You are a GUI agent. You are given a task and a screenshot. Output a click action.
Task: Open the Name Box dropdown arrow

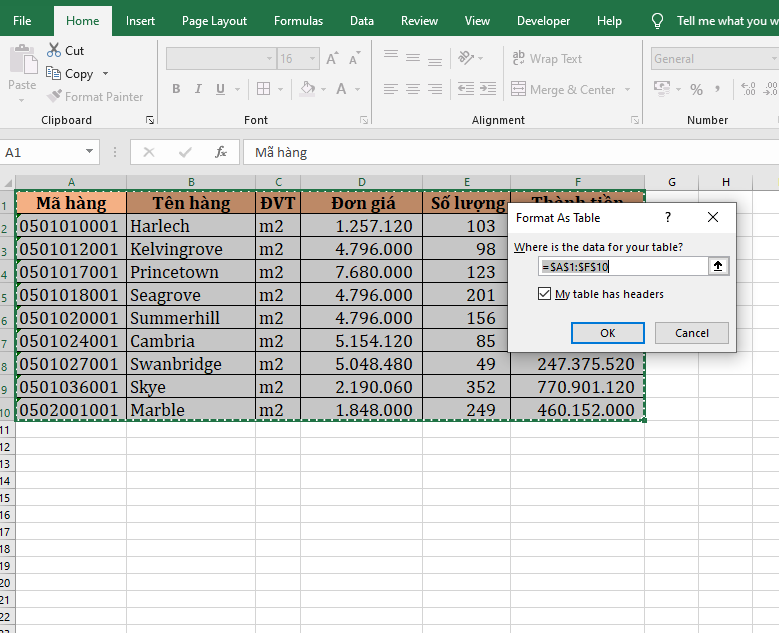tap(89, 153)
